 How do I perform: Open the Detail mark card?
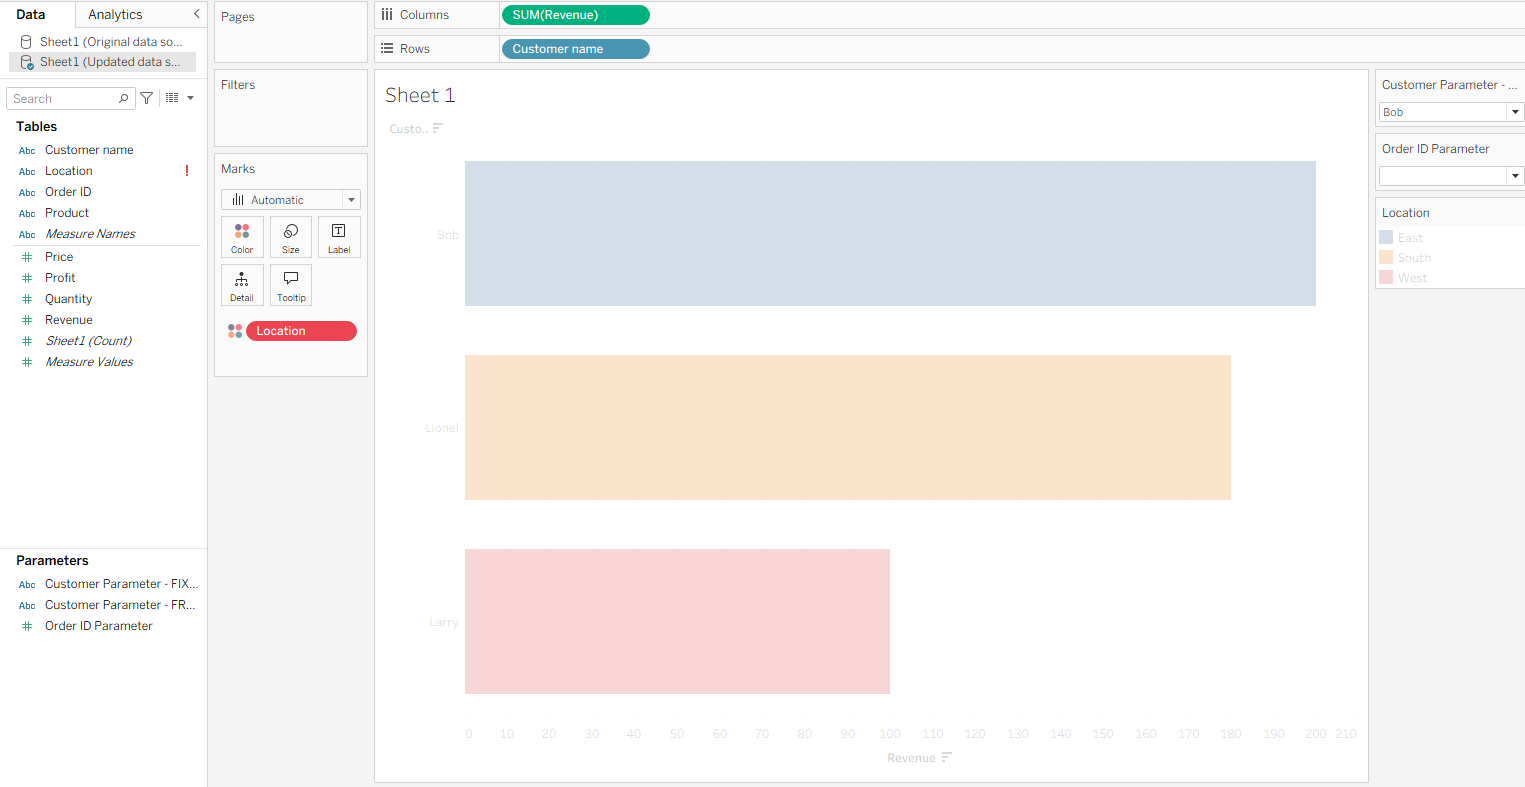242,285
